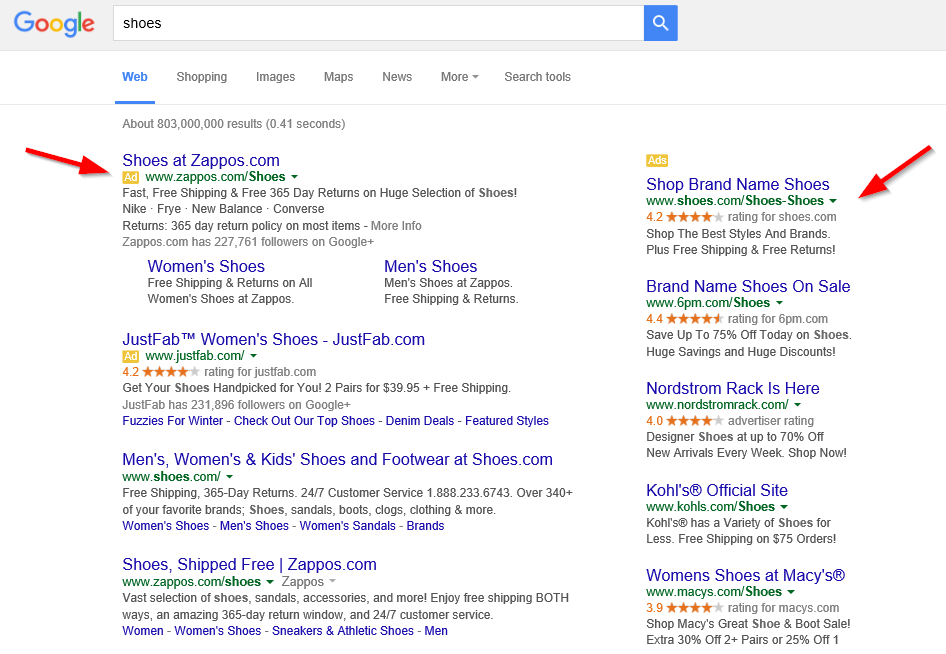Click the Ad badge next to www.zappos.com/Shoes
This screenshot has width=946, height=654.
[130, 177]
